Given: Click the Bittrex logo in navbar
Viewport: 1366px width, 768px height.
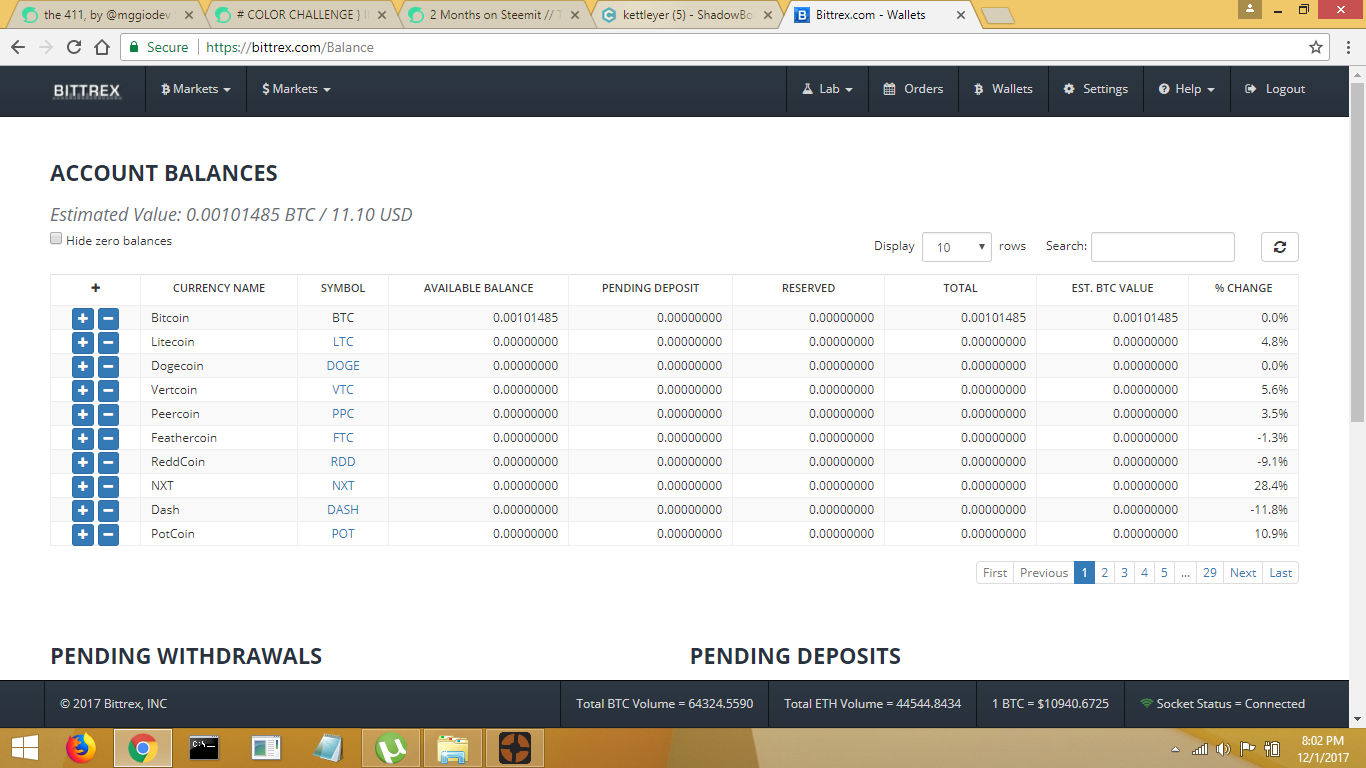Looking at the screenshot, I should pos(87,90).
